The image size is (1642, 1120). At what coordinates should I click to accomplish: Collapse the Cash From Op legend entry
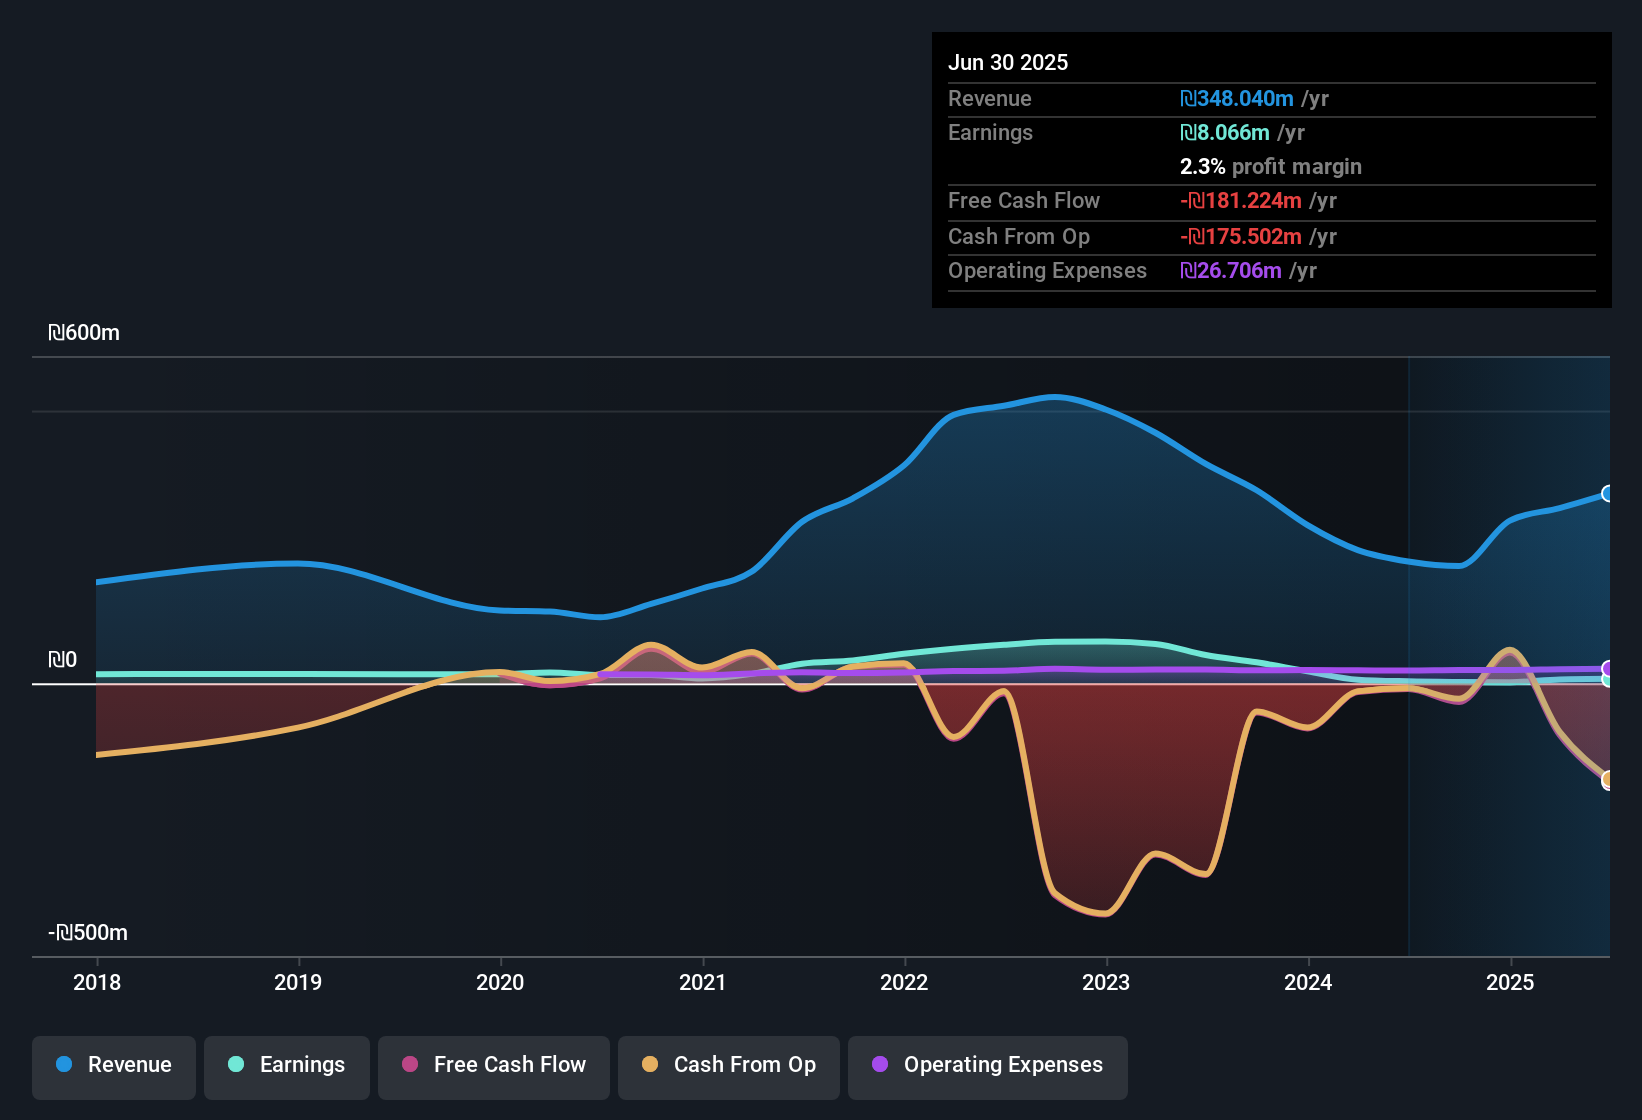tap(728, 1065)
